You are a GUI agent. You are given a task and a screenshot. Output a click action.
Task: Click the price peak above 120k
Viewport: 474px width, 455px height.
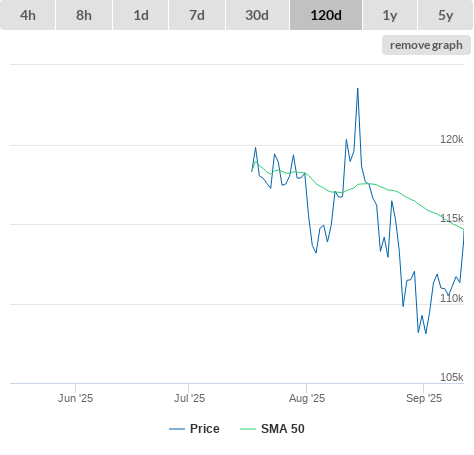pos(358,89)
